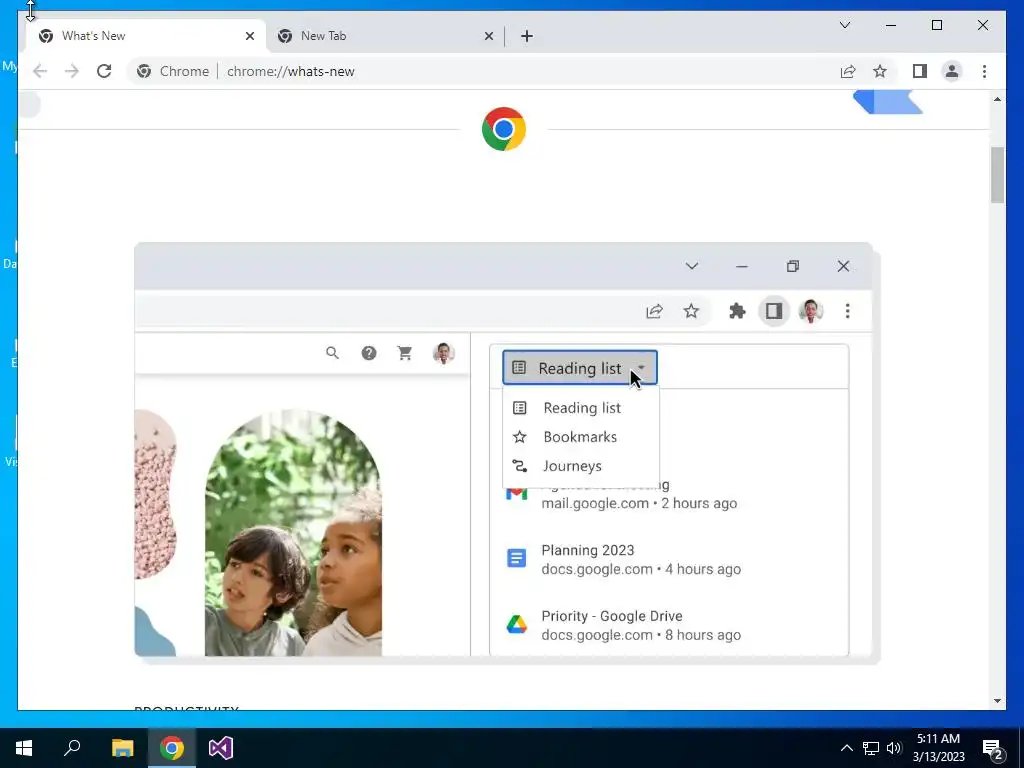Expand the Reading list dropdown
1024x768 pixels.
[x=580, y=368]
